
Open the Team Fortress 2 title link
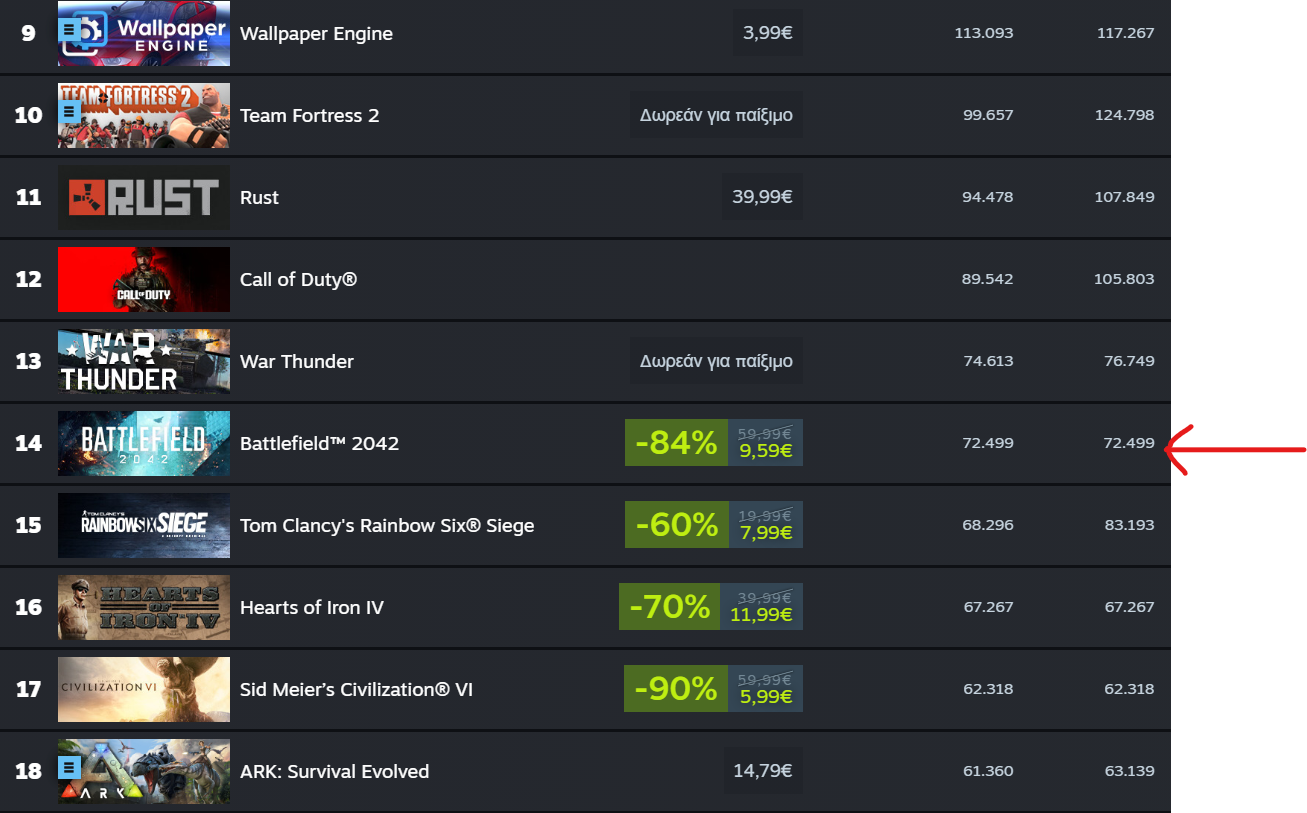310,116
